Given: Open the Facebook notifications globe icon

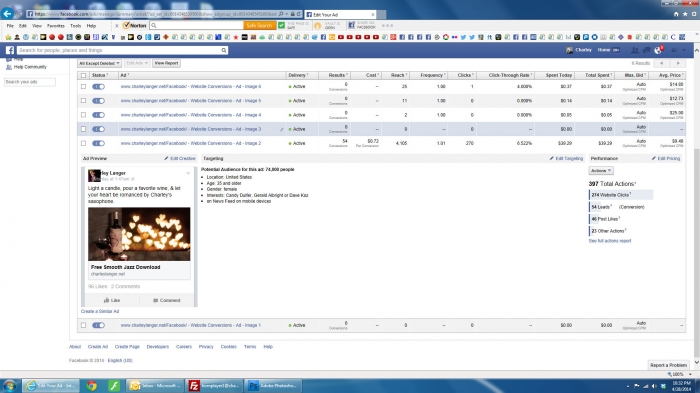Looking at the screenshot, I should (658, 50).
